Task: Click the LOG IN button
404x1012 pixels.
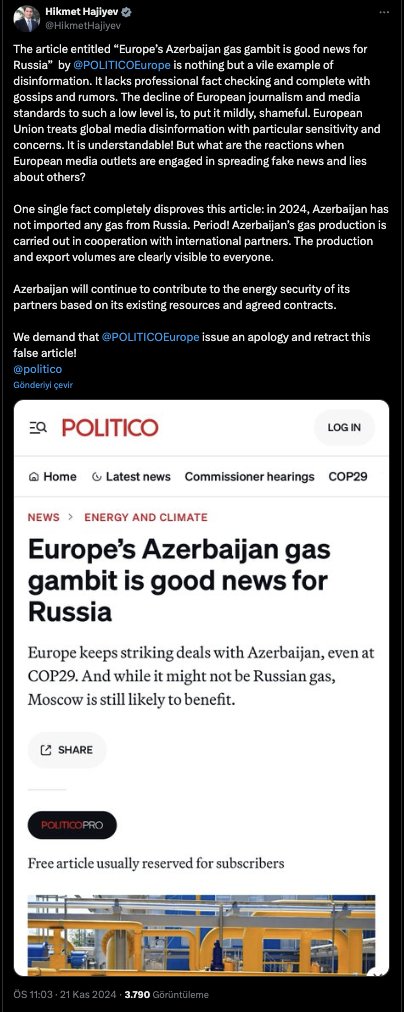Action: pyautogui.click(x=344, y=427)
